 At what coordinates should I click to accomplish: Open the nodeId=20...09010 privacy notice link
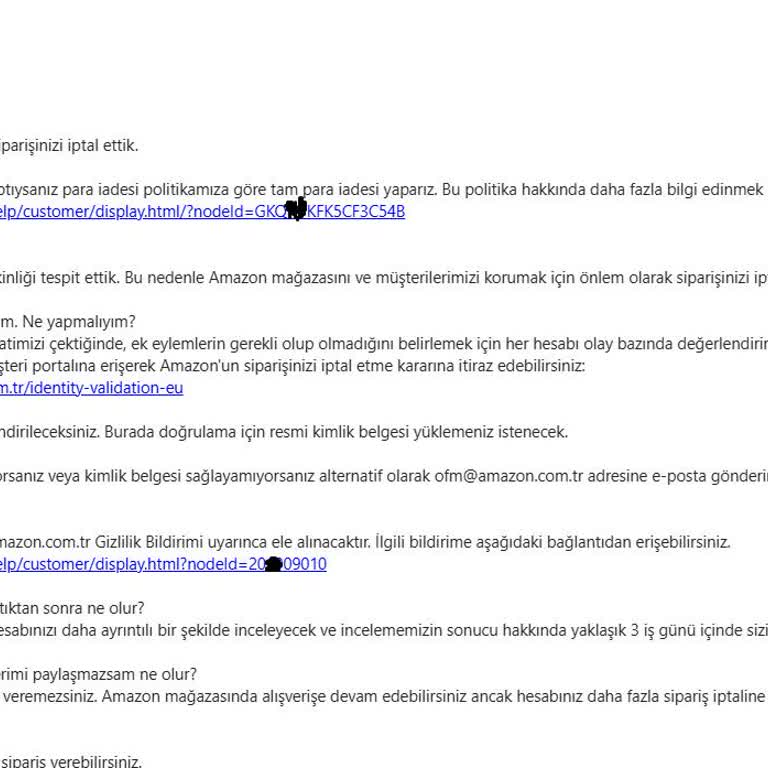(x=163, y=564)
